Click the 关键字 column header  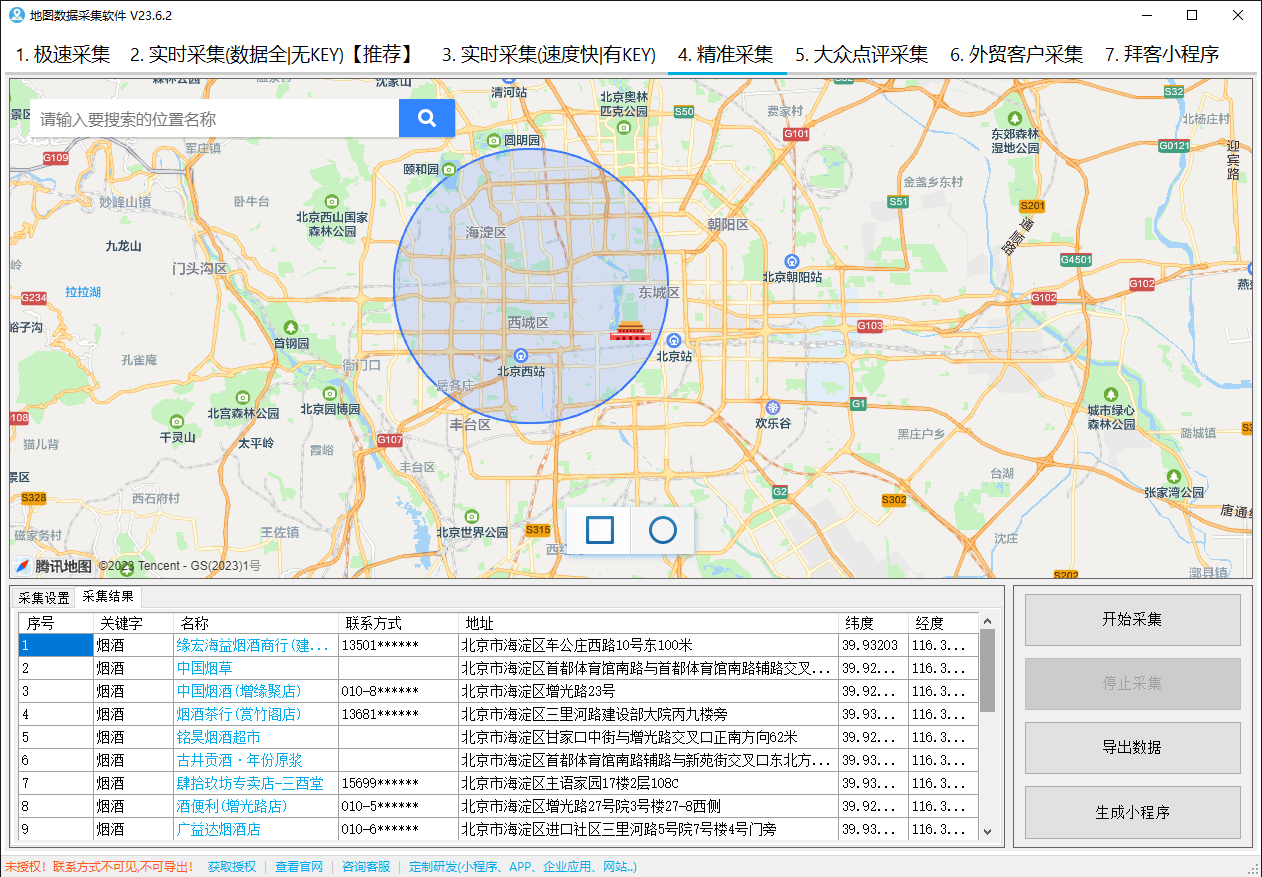[132, 623]
